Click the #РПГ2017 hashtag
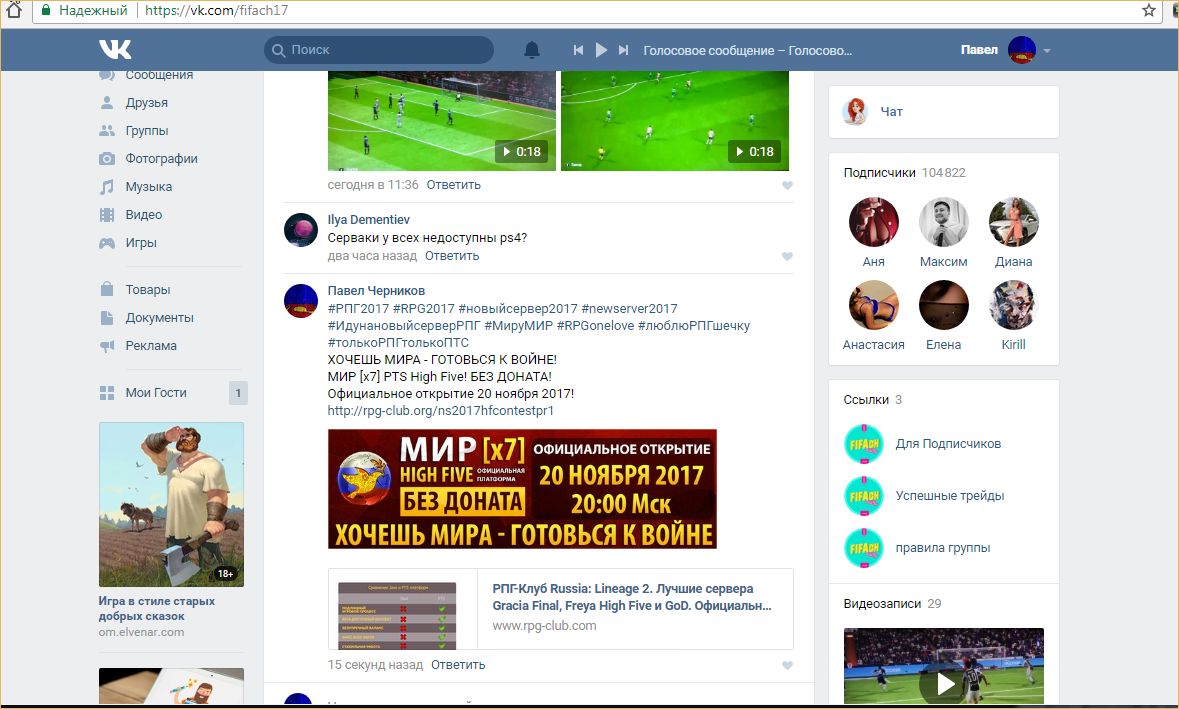1179x709 pixels. (x=359, y=308)
